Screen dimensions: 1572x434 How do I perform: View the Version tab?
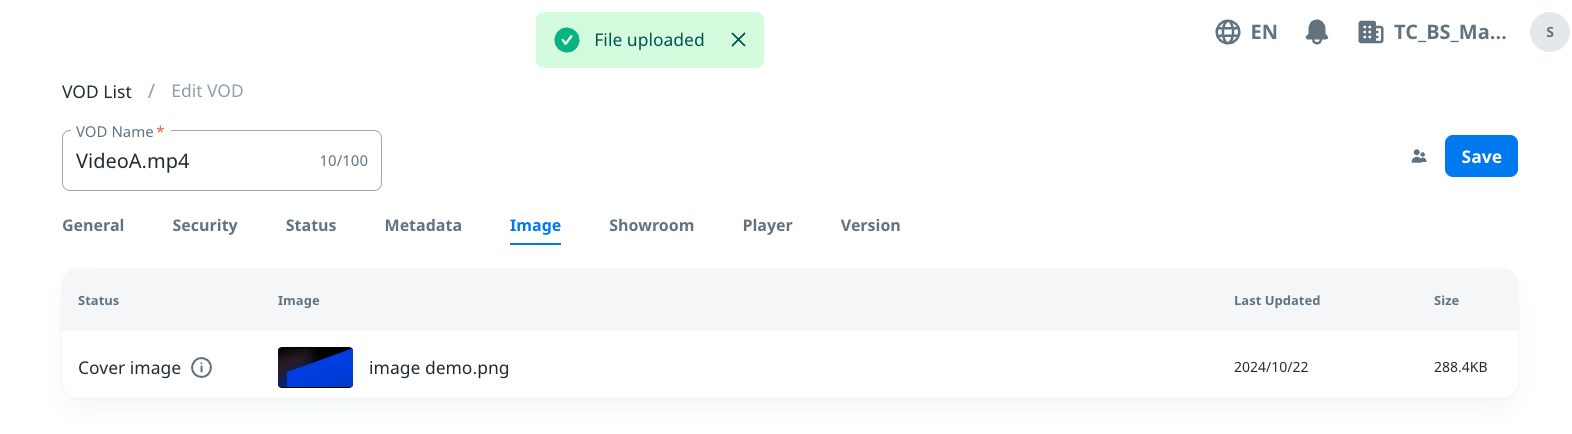pyautogui.click(x=870, y=226)
